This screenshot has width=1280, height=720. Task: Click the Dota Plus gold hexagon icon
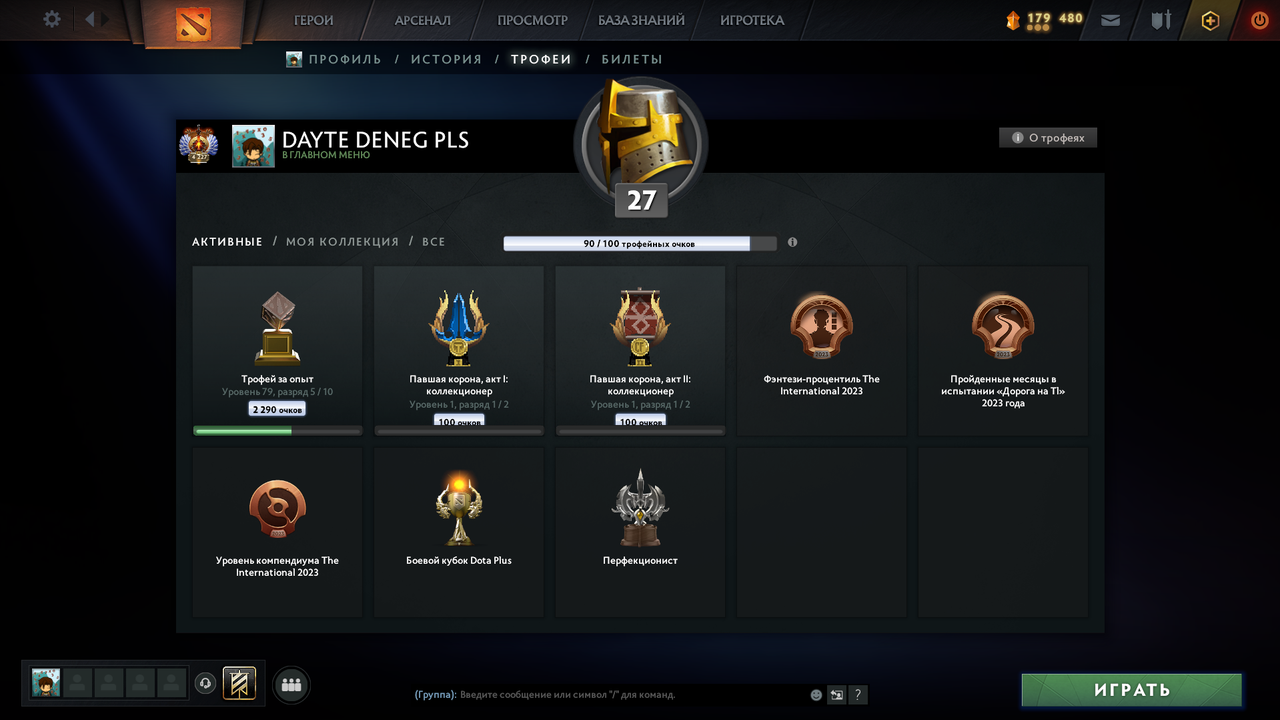pos(1210,20)
